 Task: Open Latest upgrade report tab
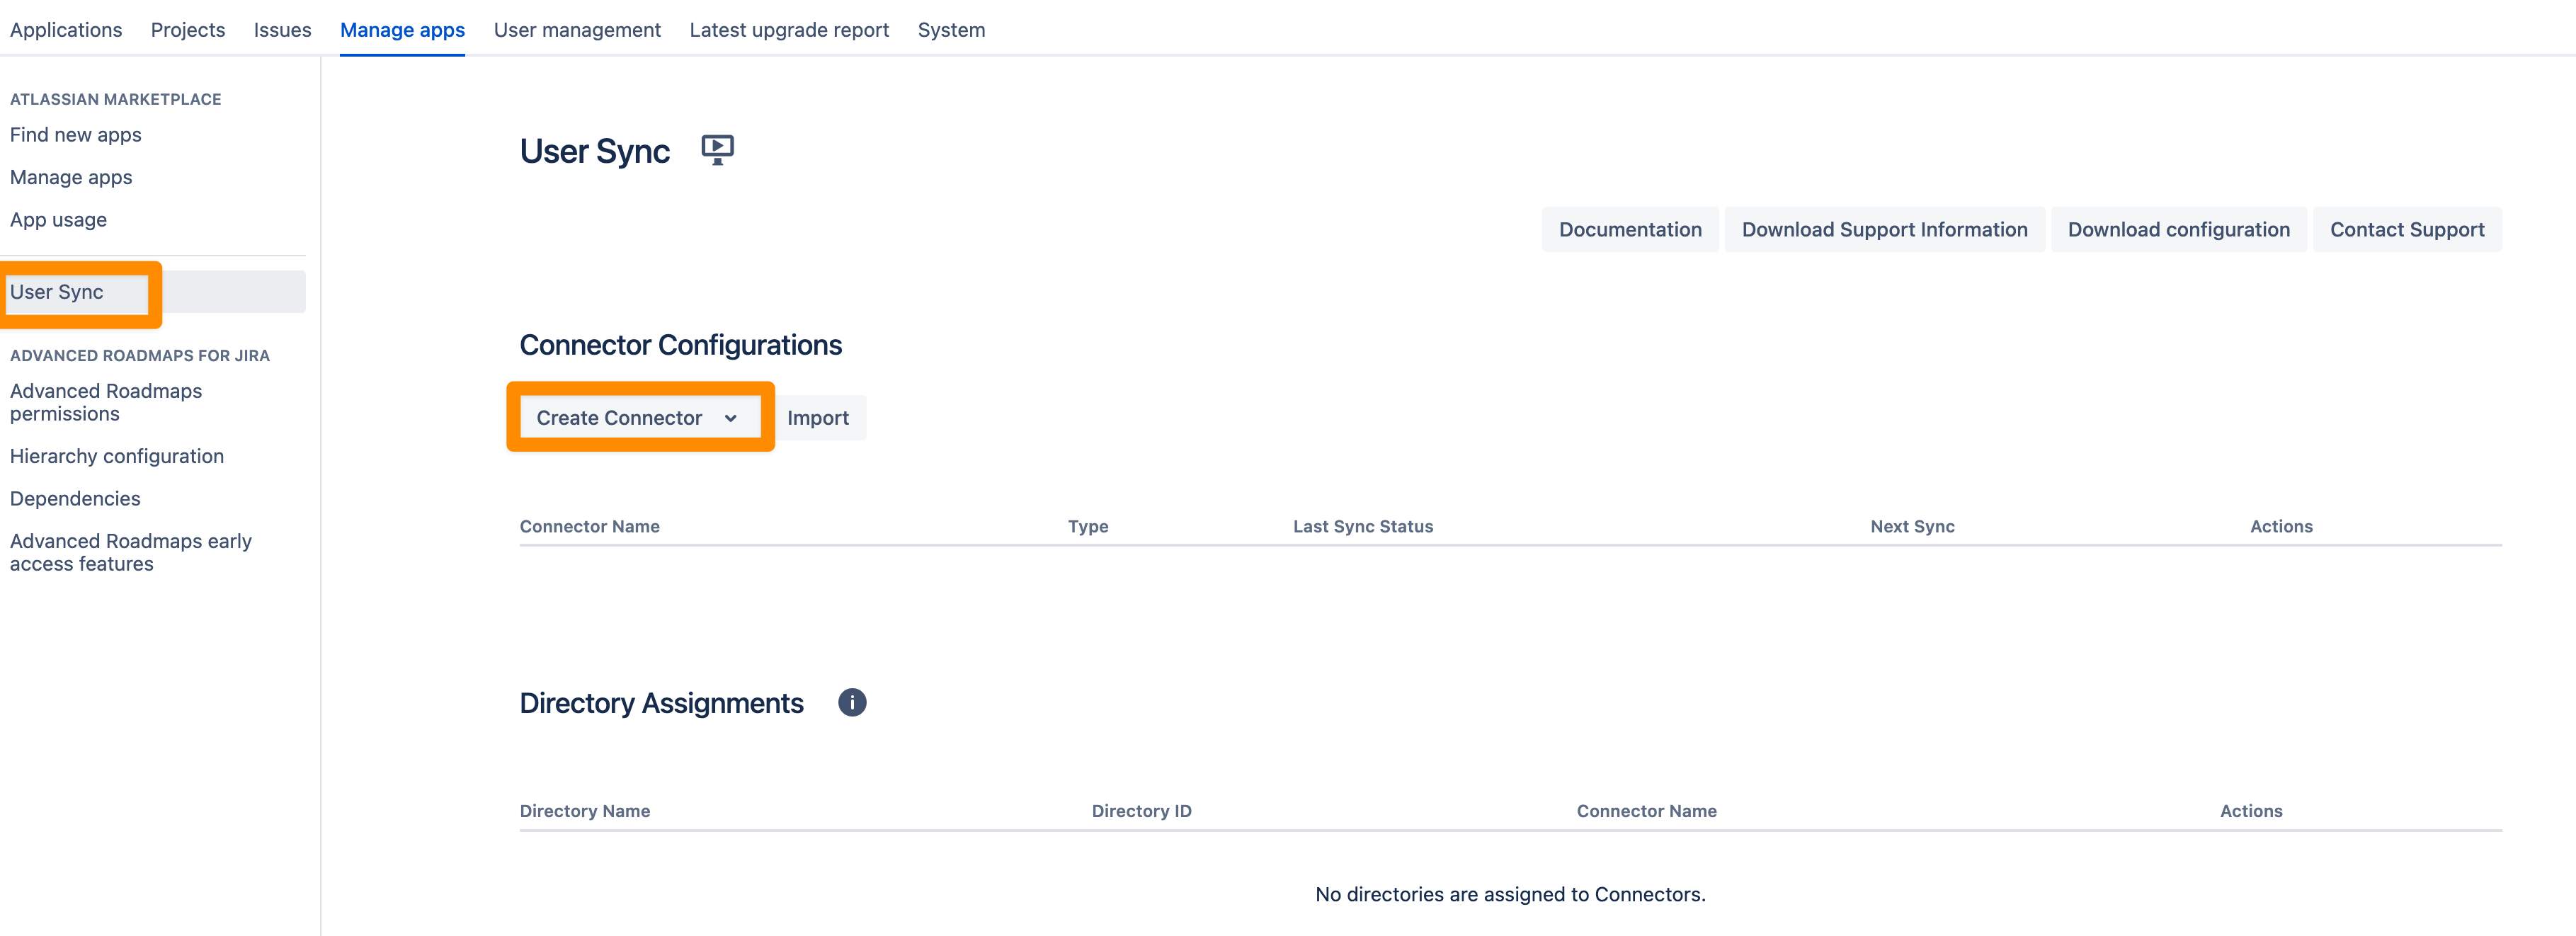pos(789,30)
